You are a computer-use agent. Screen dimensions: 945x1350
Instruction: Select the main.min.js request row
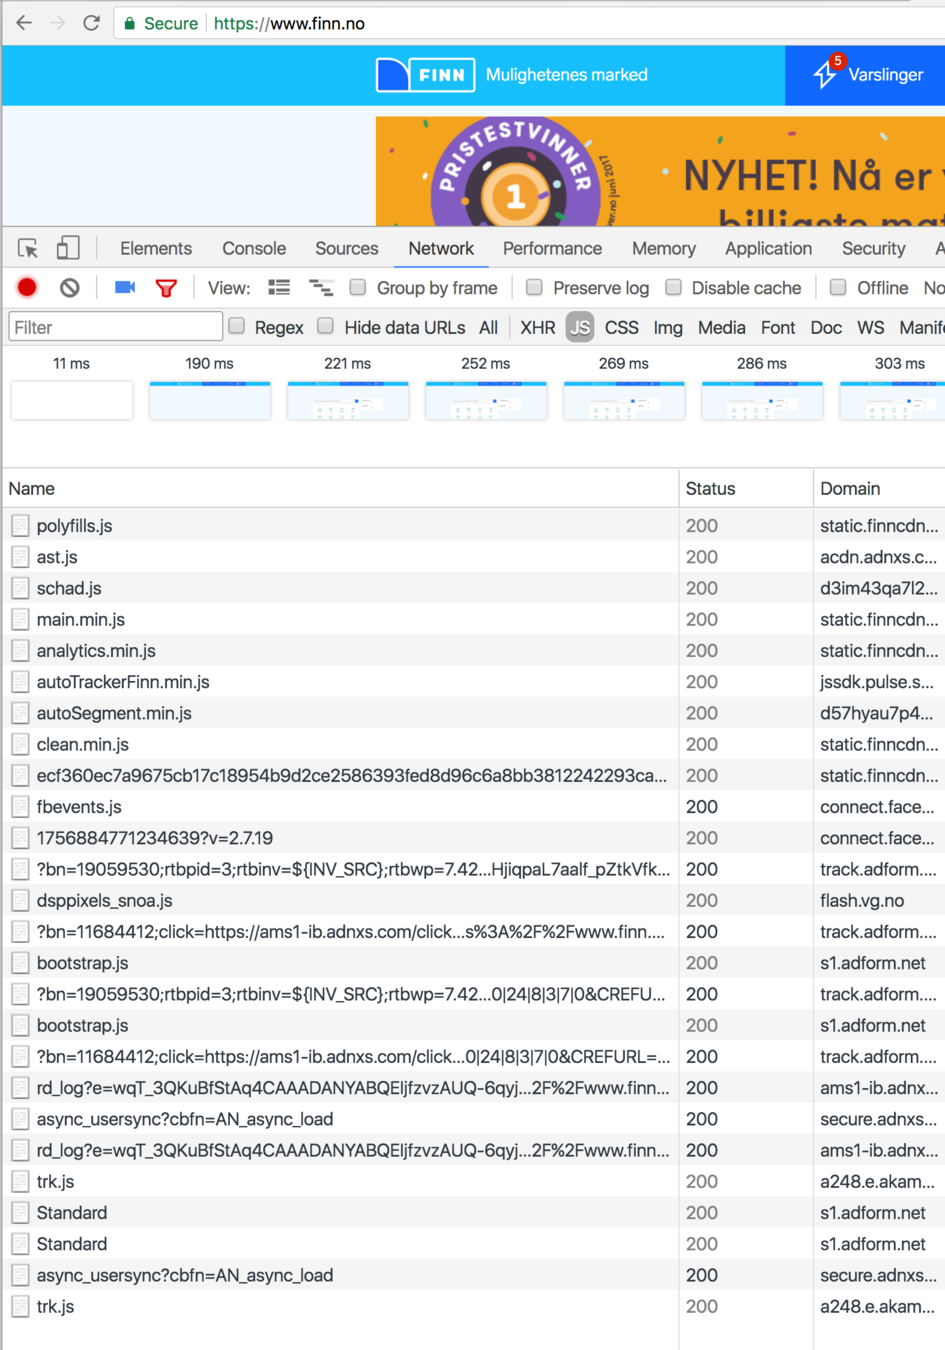click(473, 619)
